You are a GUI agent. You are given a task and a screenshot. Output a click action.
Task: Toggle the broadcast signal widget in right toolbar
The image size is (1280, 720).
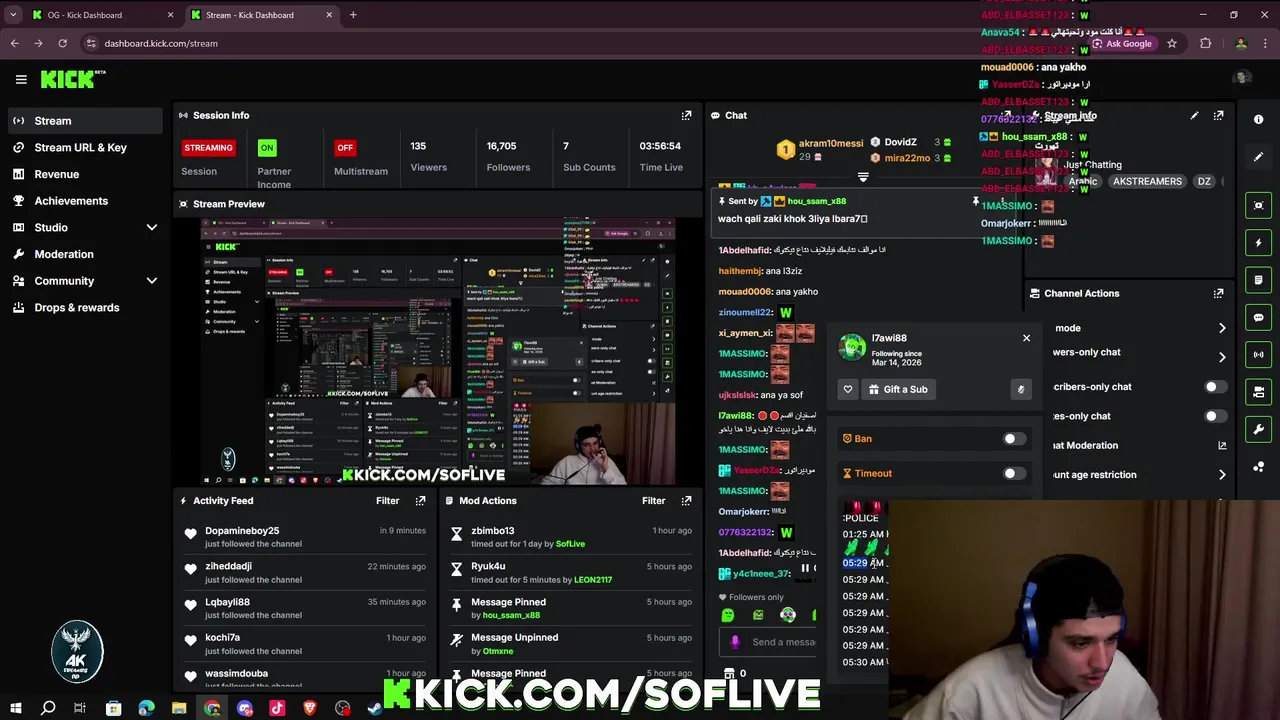click(1258, 354)
